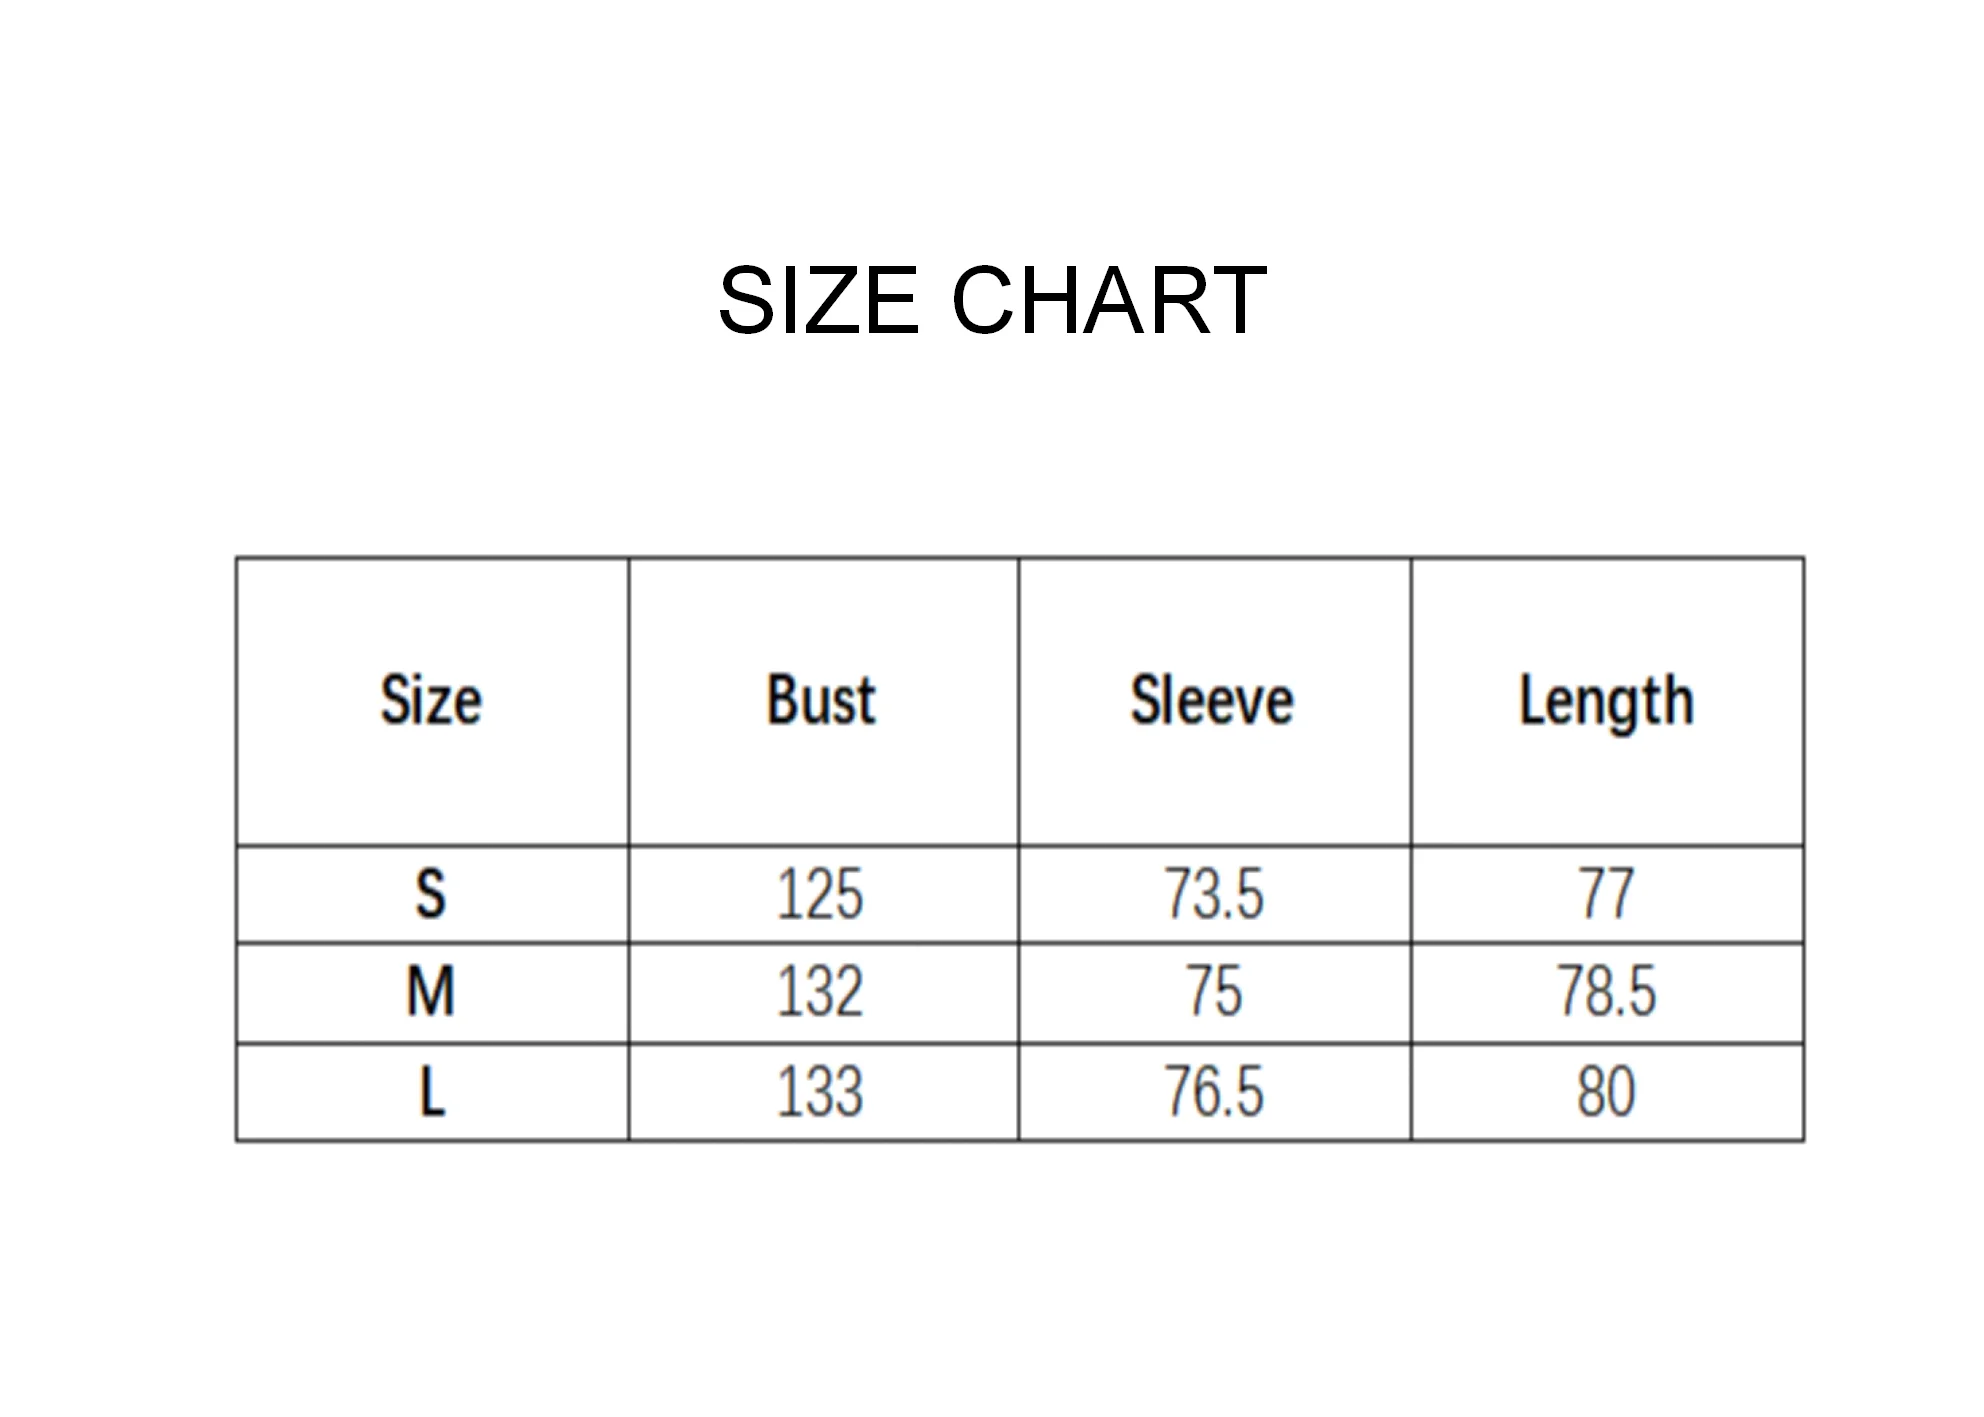Screen dimensions: 1984x1417
Task: Click the 'S' size row label
Action: (x=431, y=894)
